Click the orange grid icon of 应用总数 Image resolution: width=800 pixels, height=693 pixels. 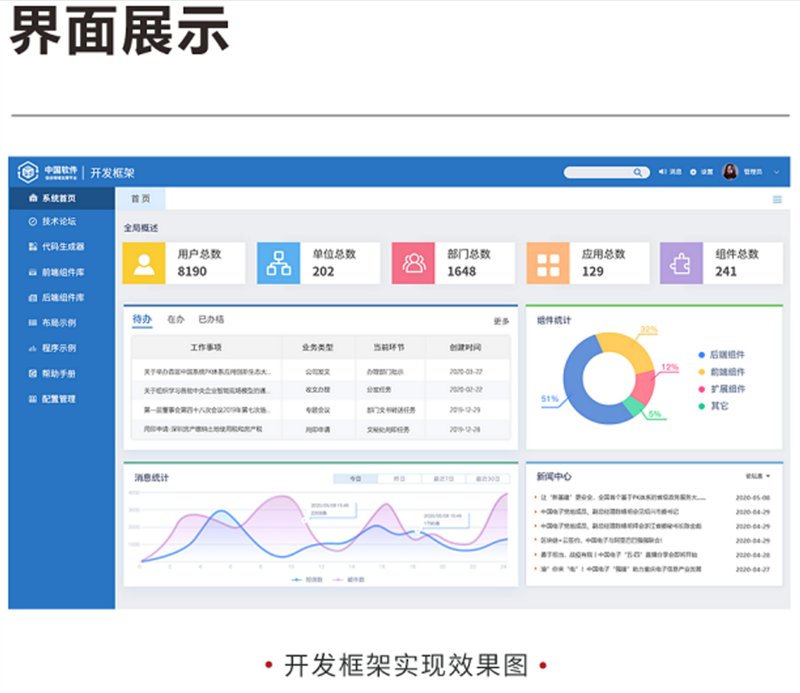(x=548, y=263)
